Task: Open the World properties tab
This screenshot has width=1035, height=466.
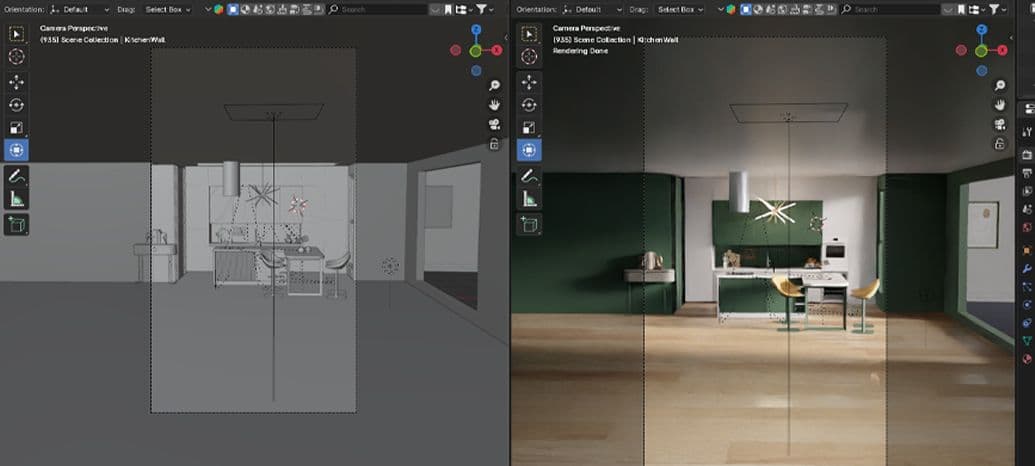Action: click(1027, 228)
